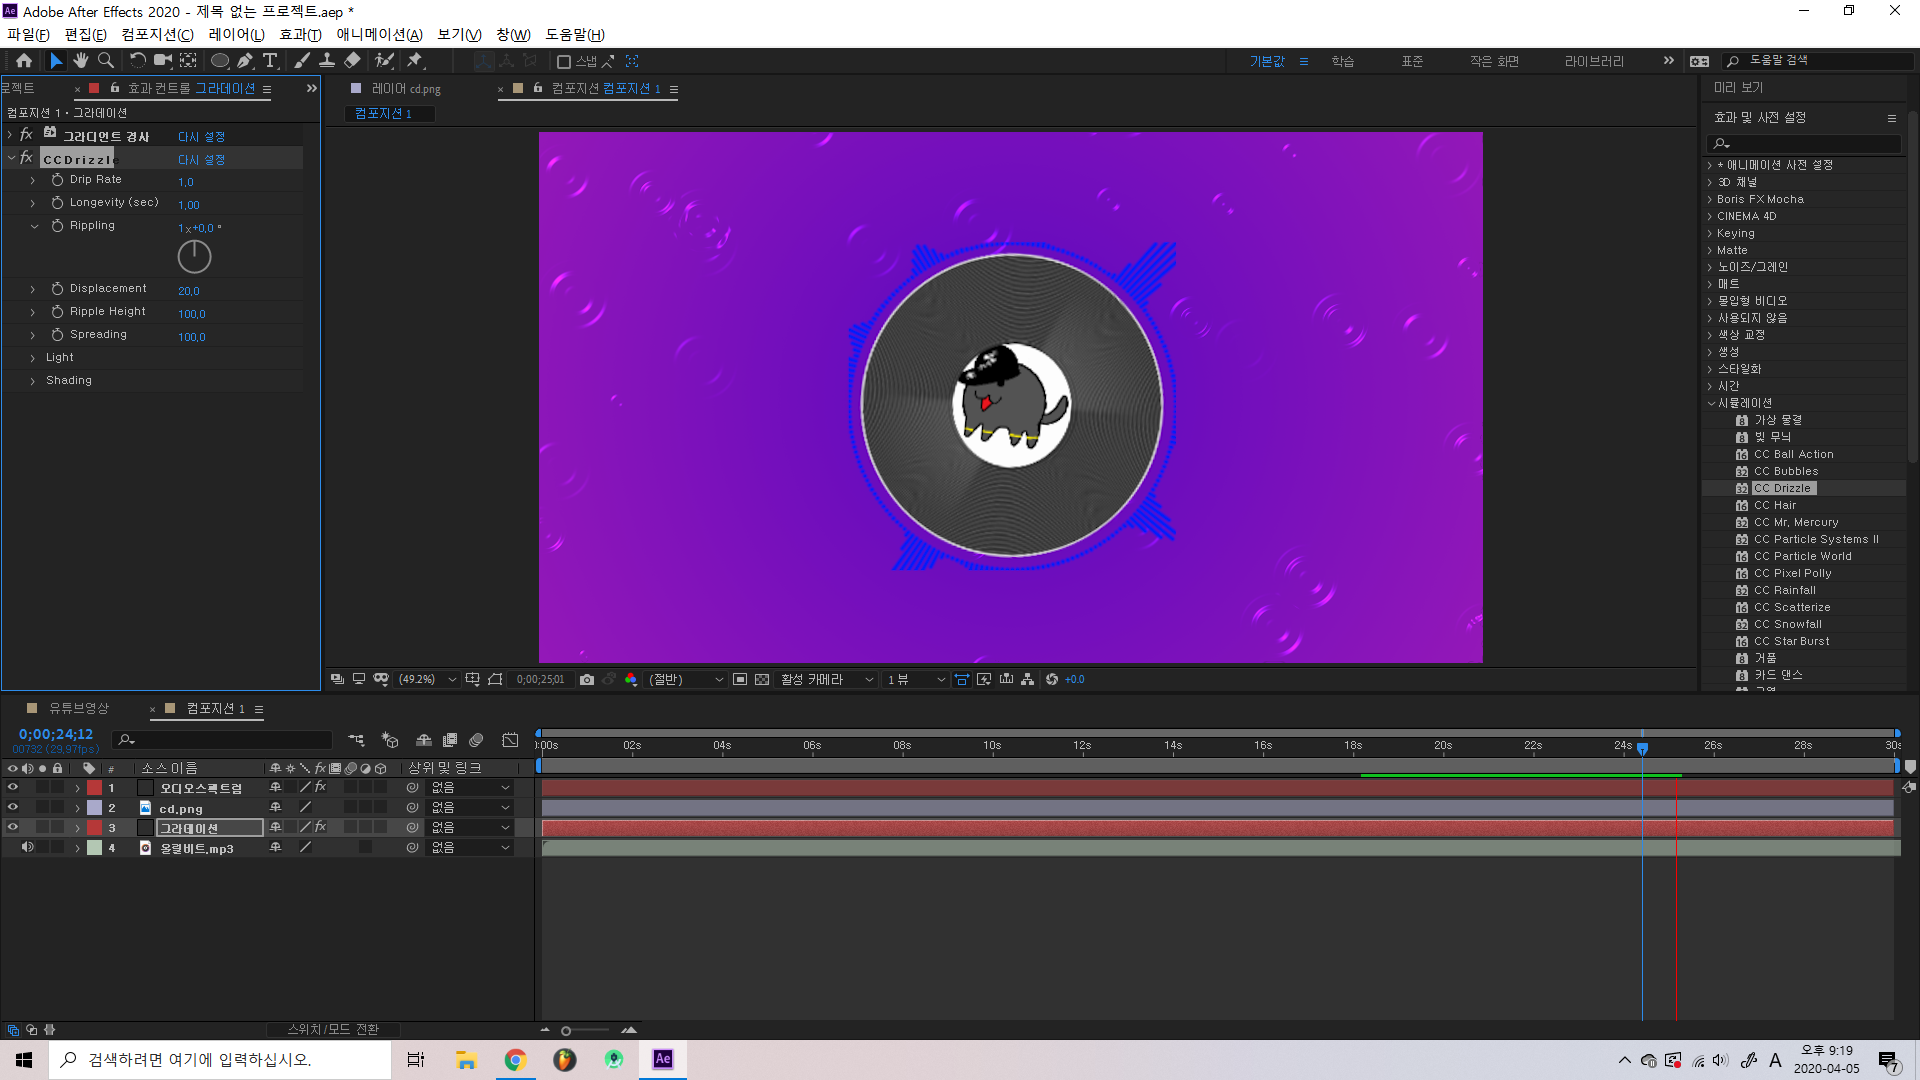
Task: Open the 1 뷰 layout dropdown
Action: (915, 680)
